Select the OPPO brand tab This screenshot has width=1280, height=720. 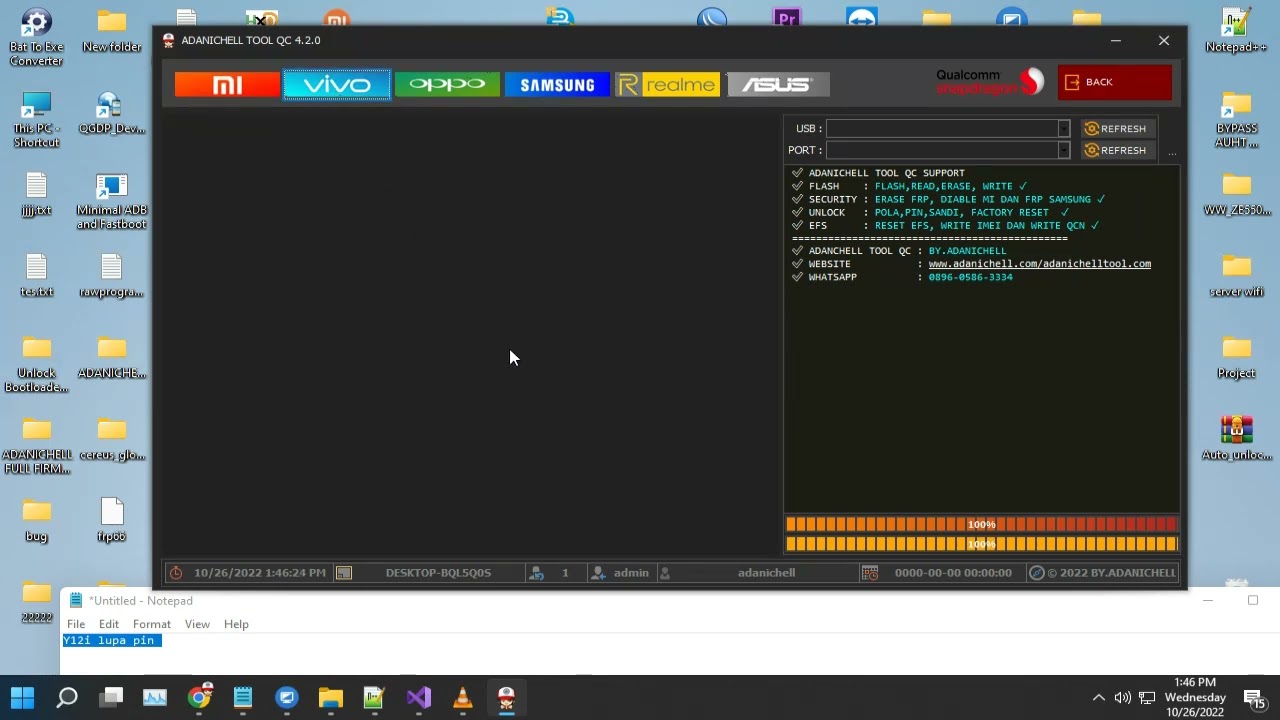click(x=447, y=85)
